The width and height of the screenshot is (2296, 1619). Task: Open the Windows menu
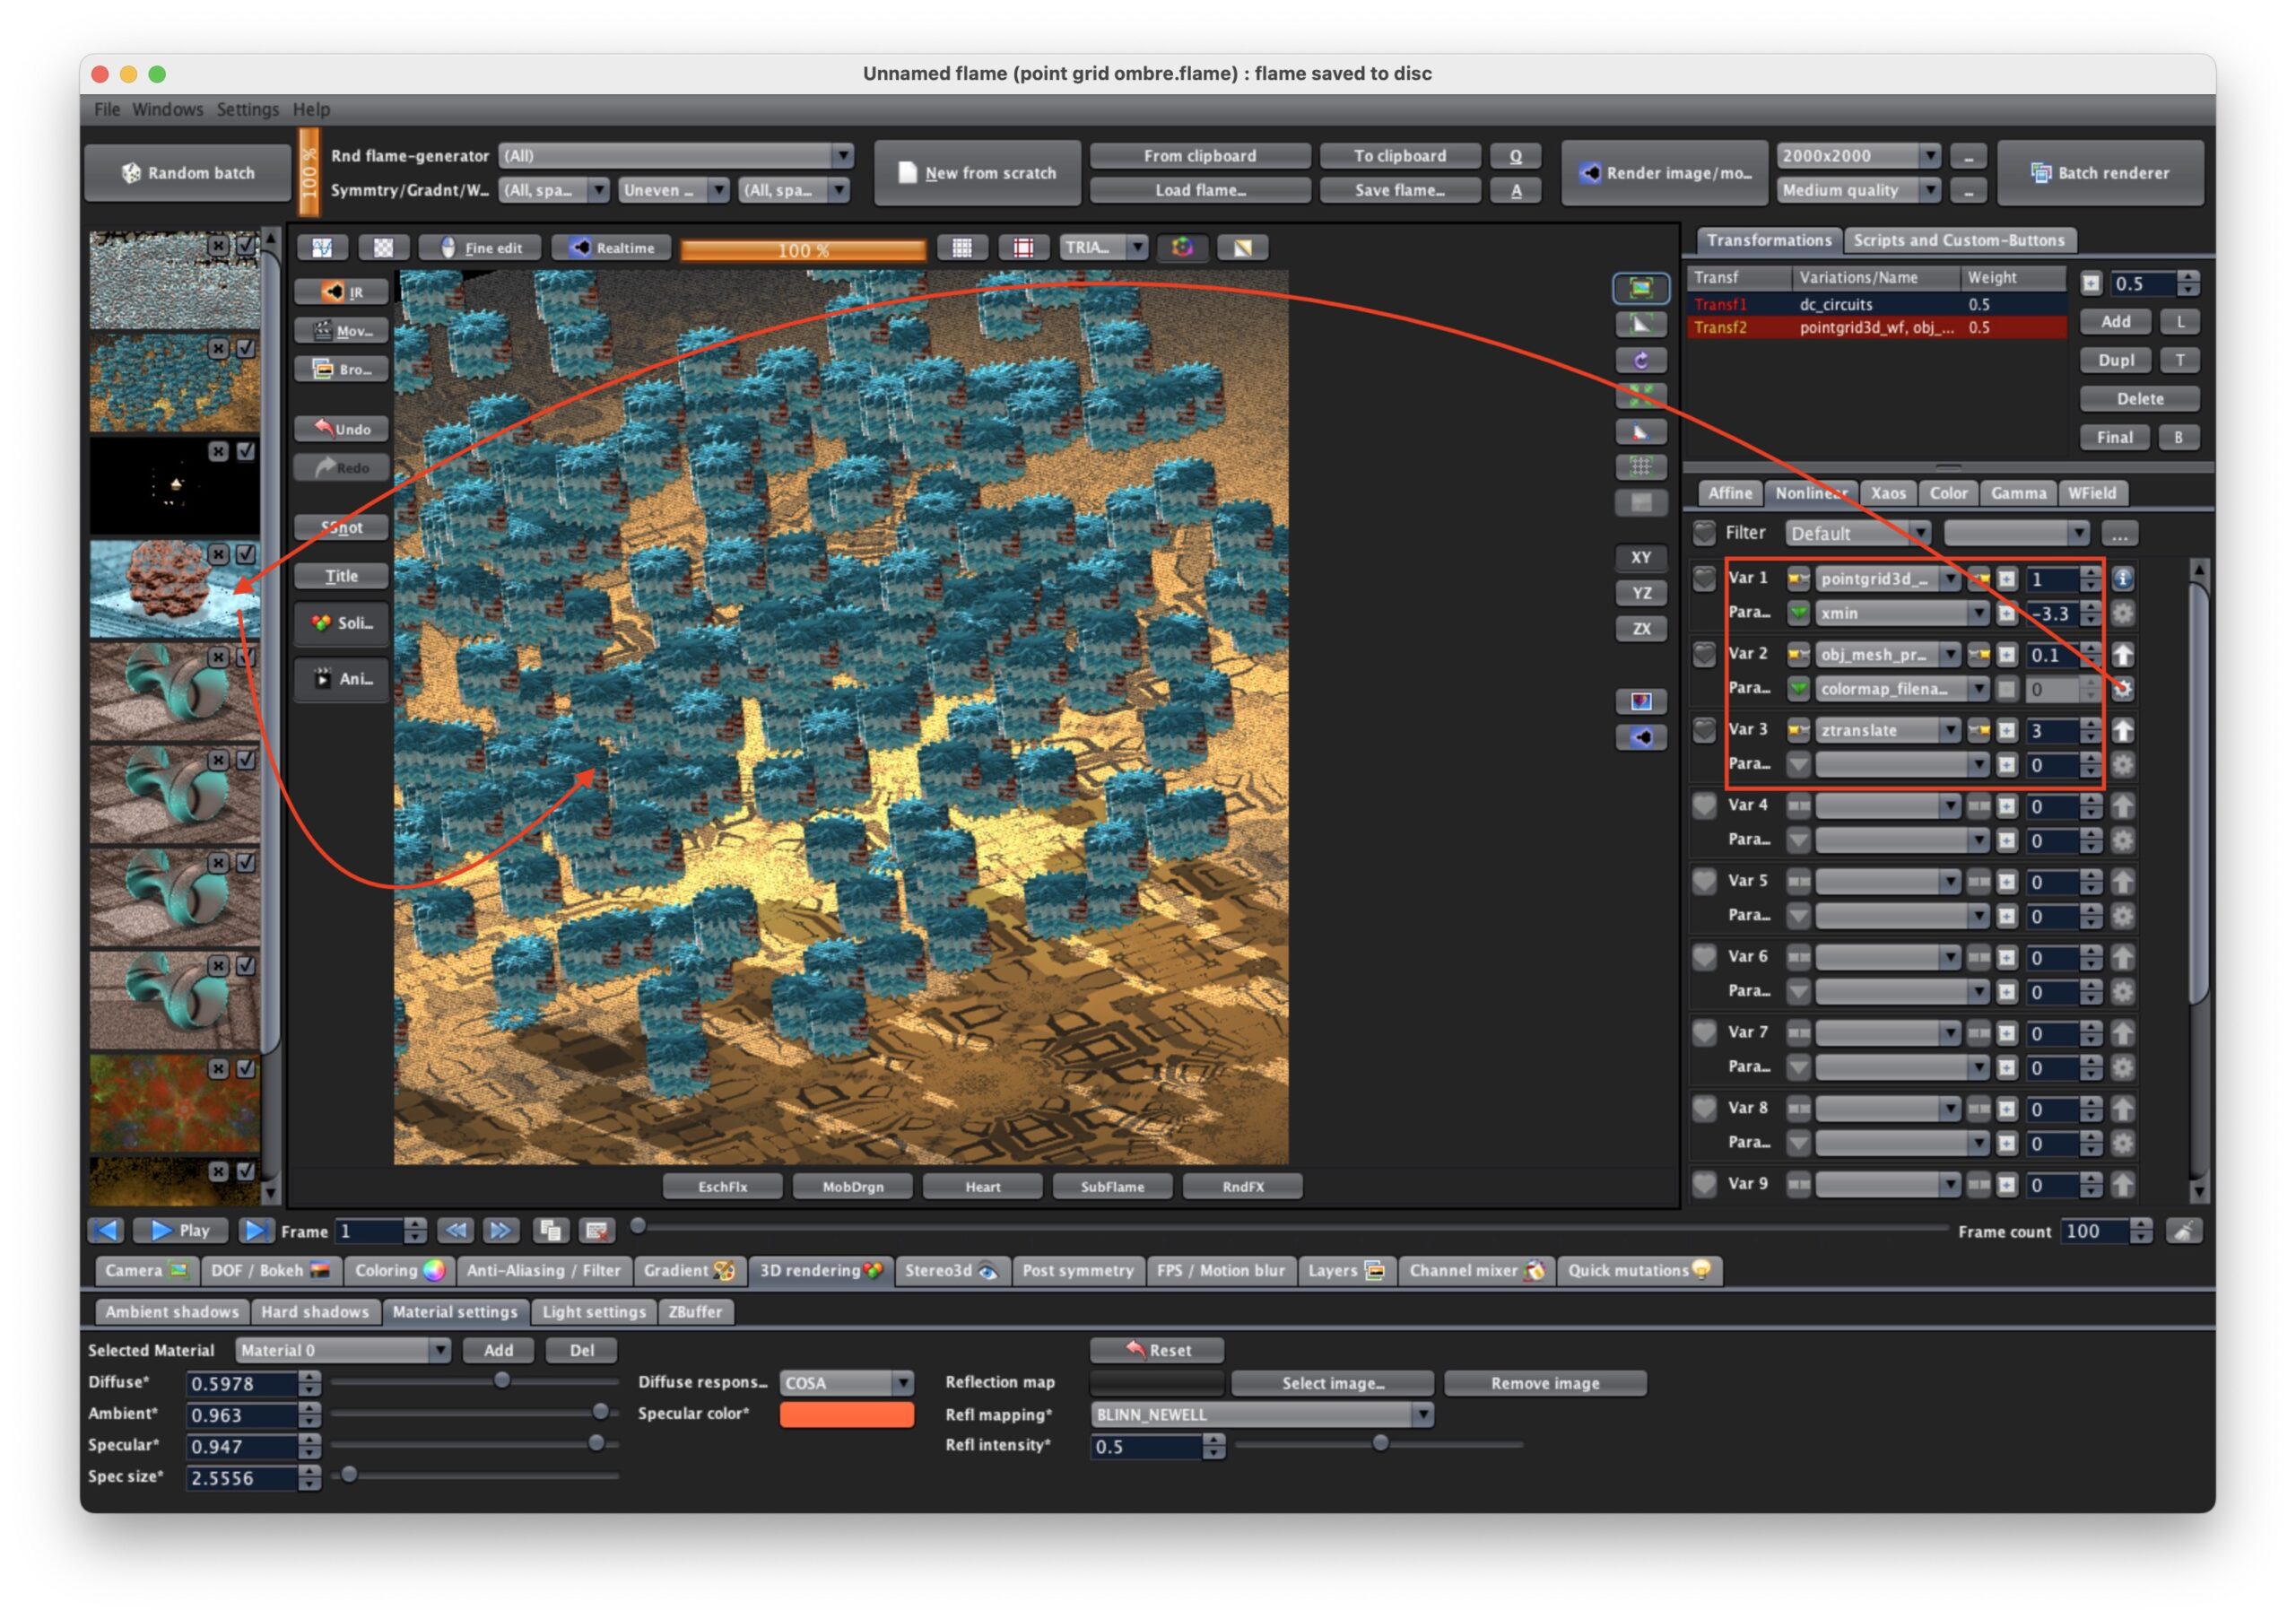(167, 109)
